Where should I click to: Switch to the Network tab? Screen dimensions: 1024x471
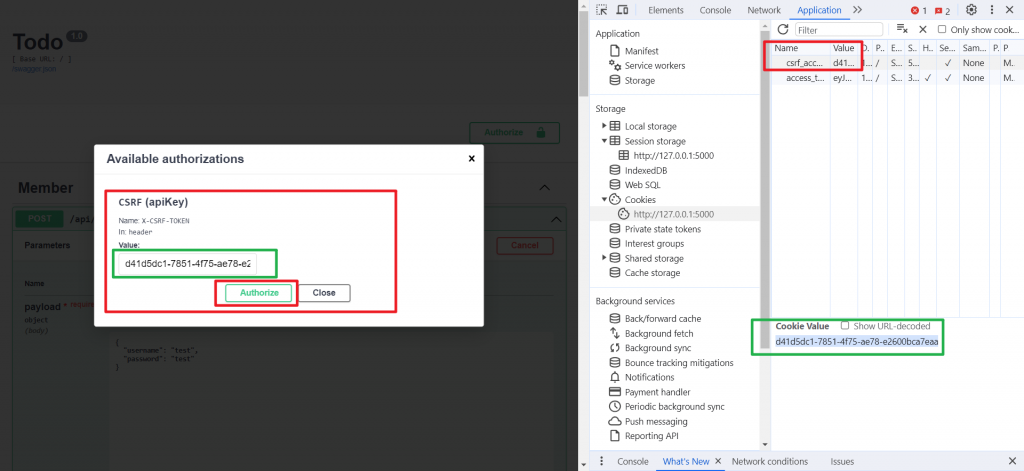tap(764, 10)
